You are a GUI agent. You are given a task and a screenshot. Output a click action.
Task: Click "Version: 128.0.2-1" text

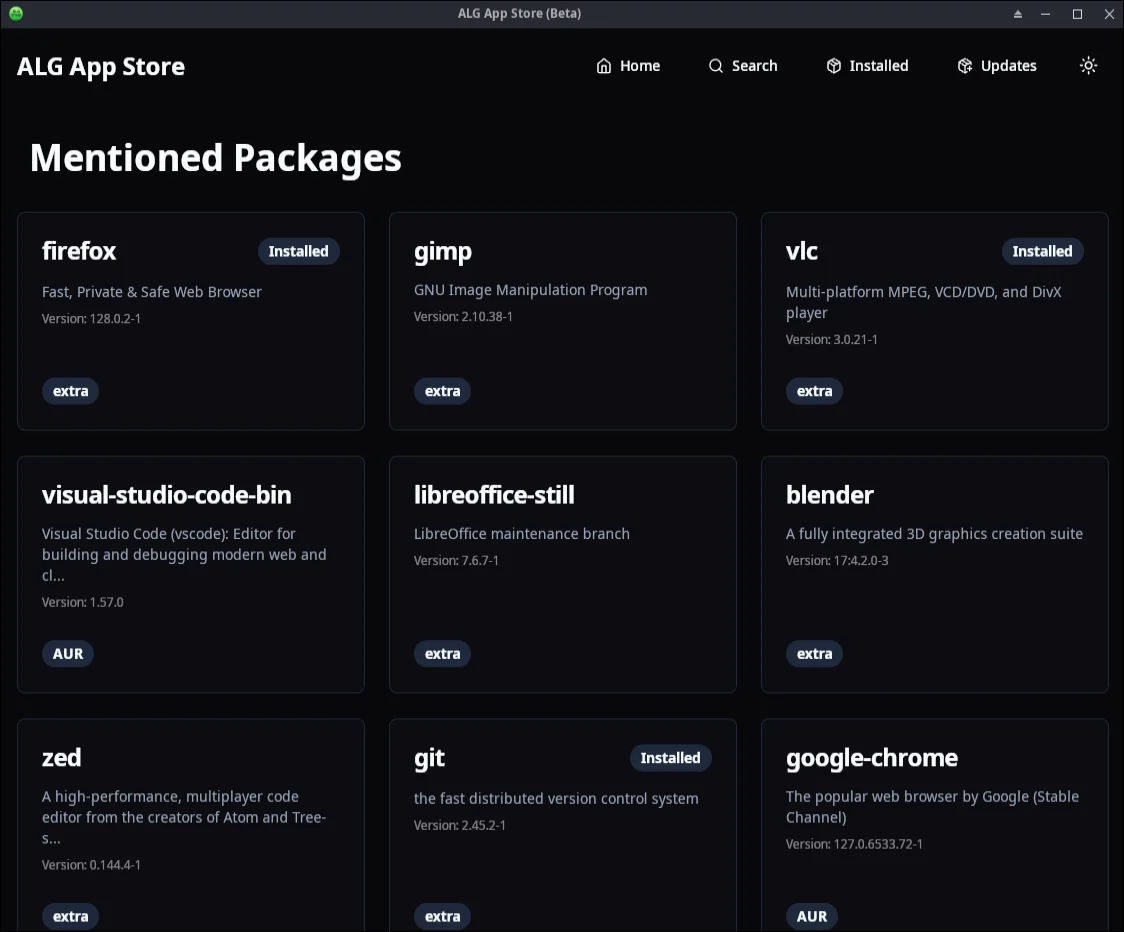91,318
